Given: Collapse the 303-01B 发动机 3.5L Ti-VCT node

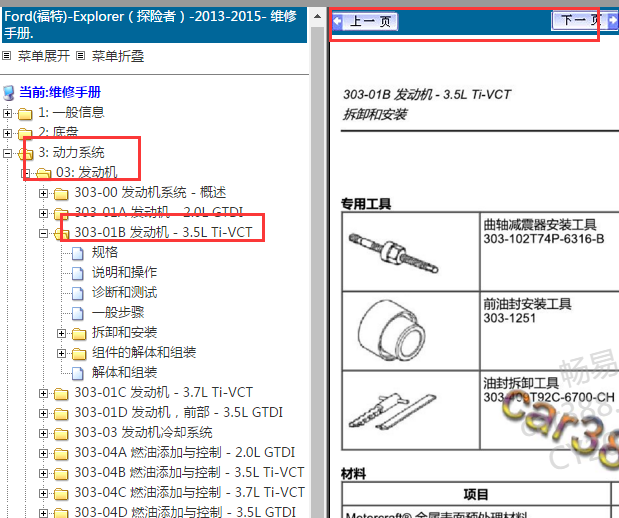Looking at the screenshot, I should tap(43, 234).
